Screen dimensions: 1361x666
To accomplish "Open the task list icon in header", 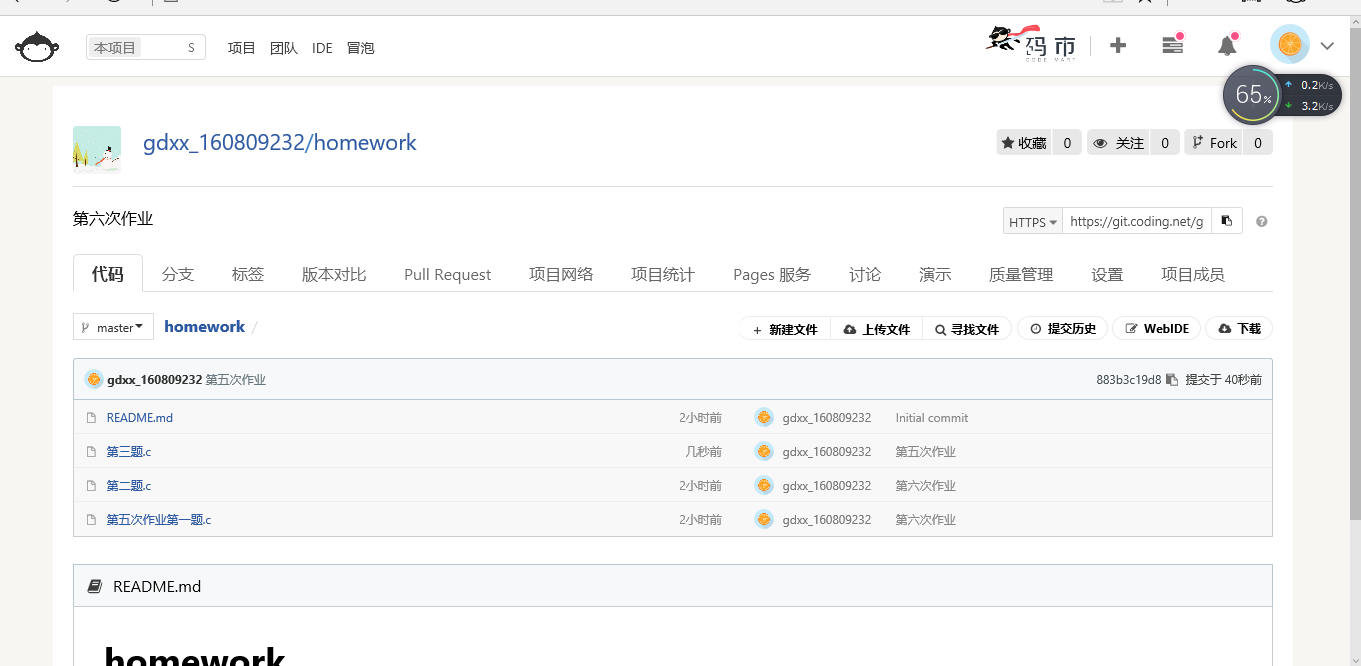I will coord(1172,45).
